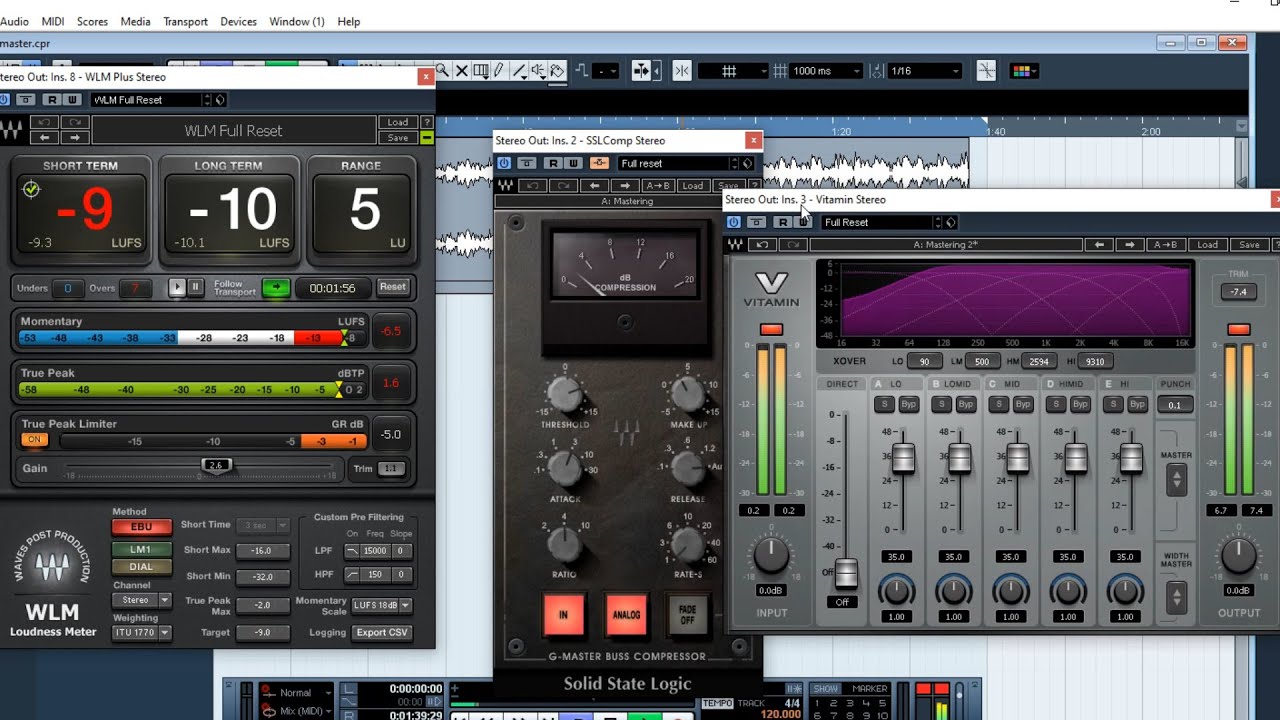This screenshot has height=720, width=1280.
Task: Open the Audio menu
Action: (x=14, y=21)
